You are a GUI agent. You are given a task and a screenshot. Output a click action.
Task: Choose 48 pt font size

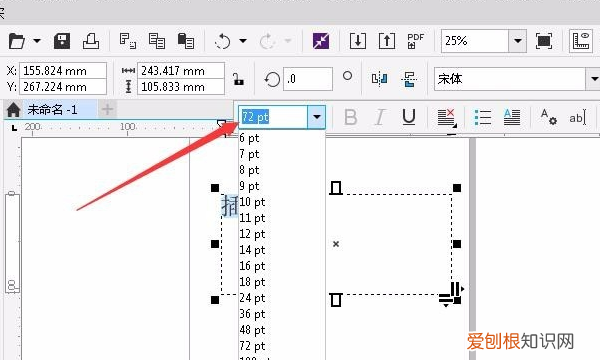[282, 330]
